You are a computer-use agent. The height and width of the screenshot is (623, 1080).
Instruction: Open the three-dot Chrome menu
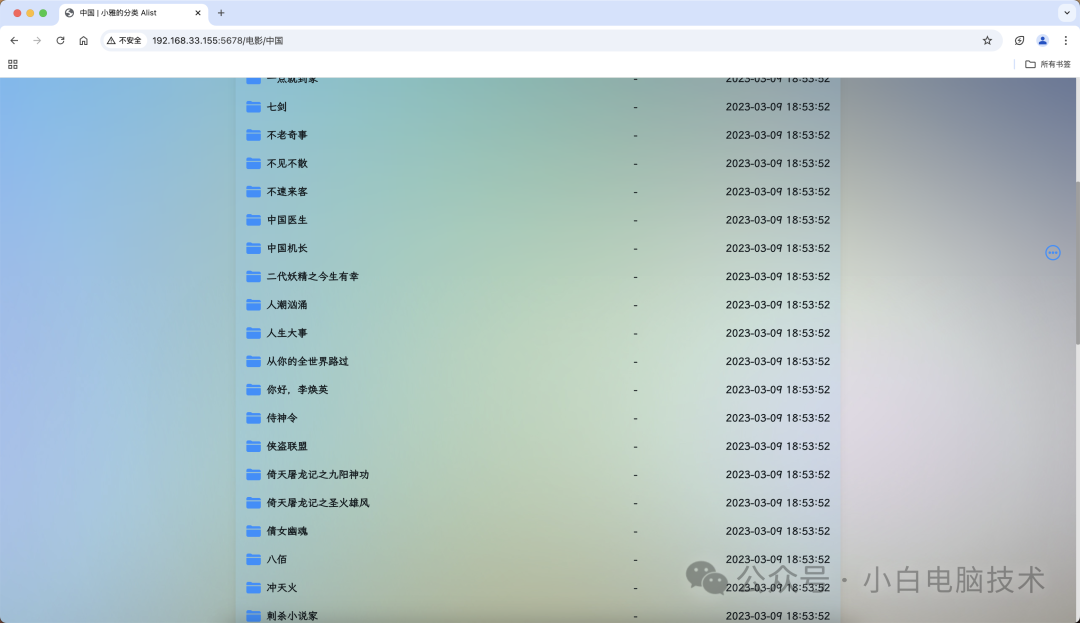coord(1066,40)
